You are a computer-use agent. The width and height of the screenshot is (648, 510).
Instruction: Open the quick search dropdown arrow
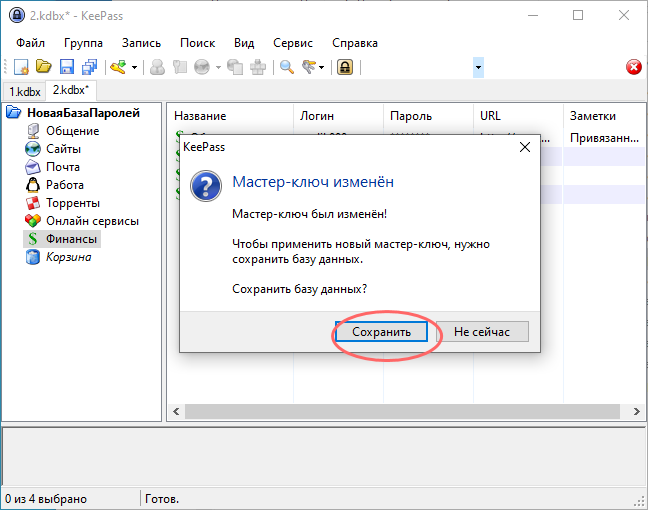[478, 67]
